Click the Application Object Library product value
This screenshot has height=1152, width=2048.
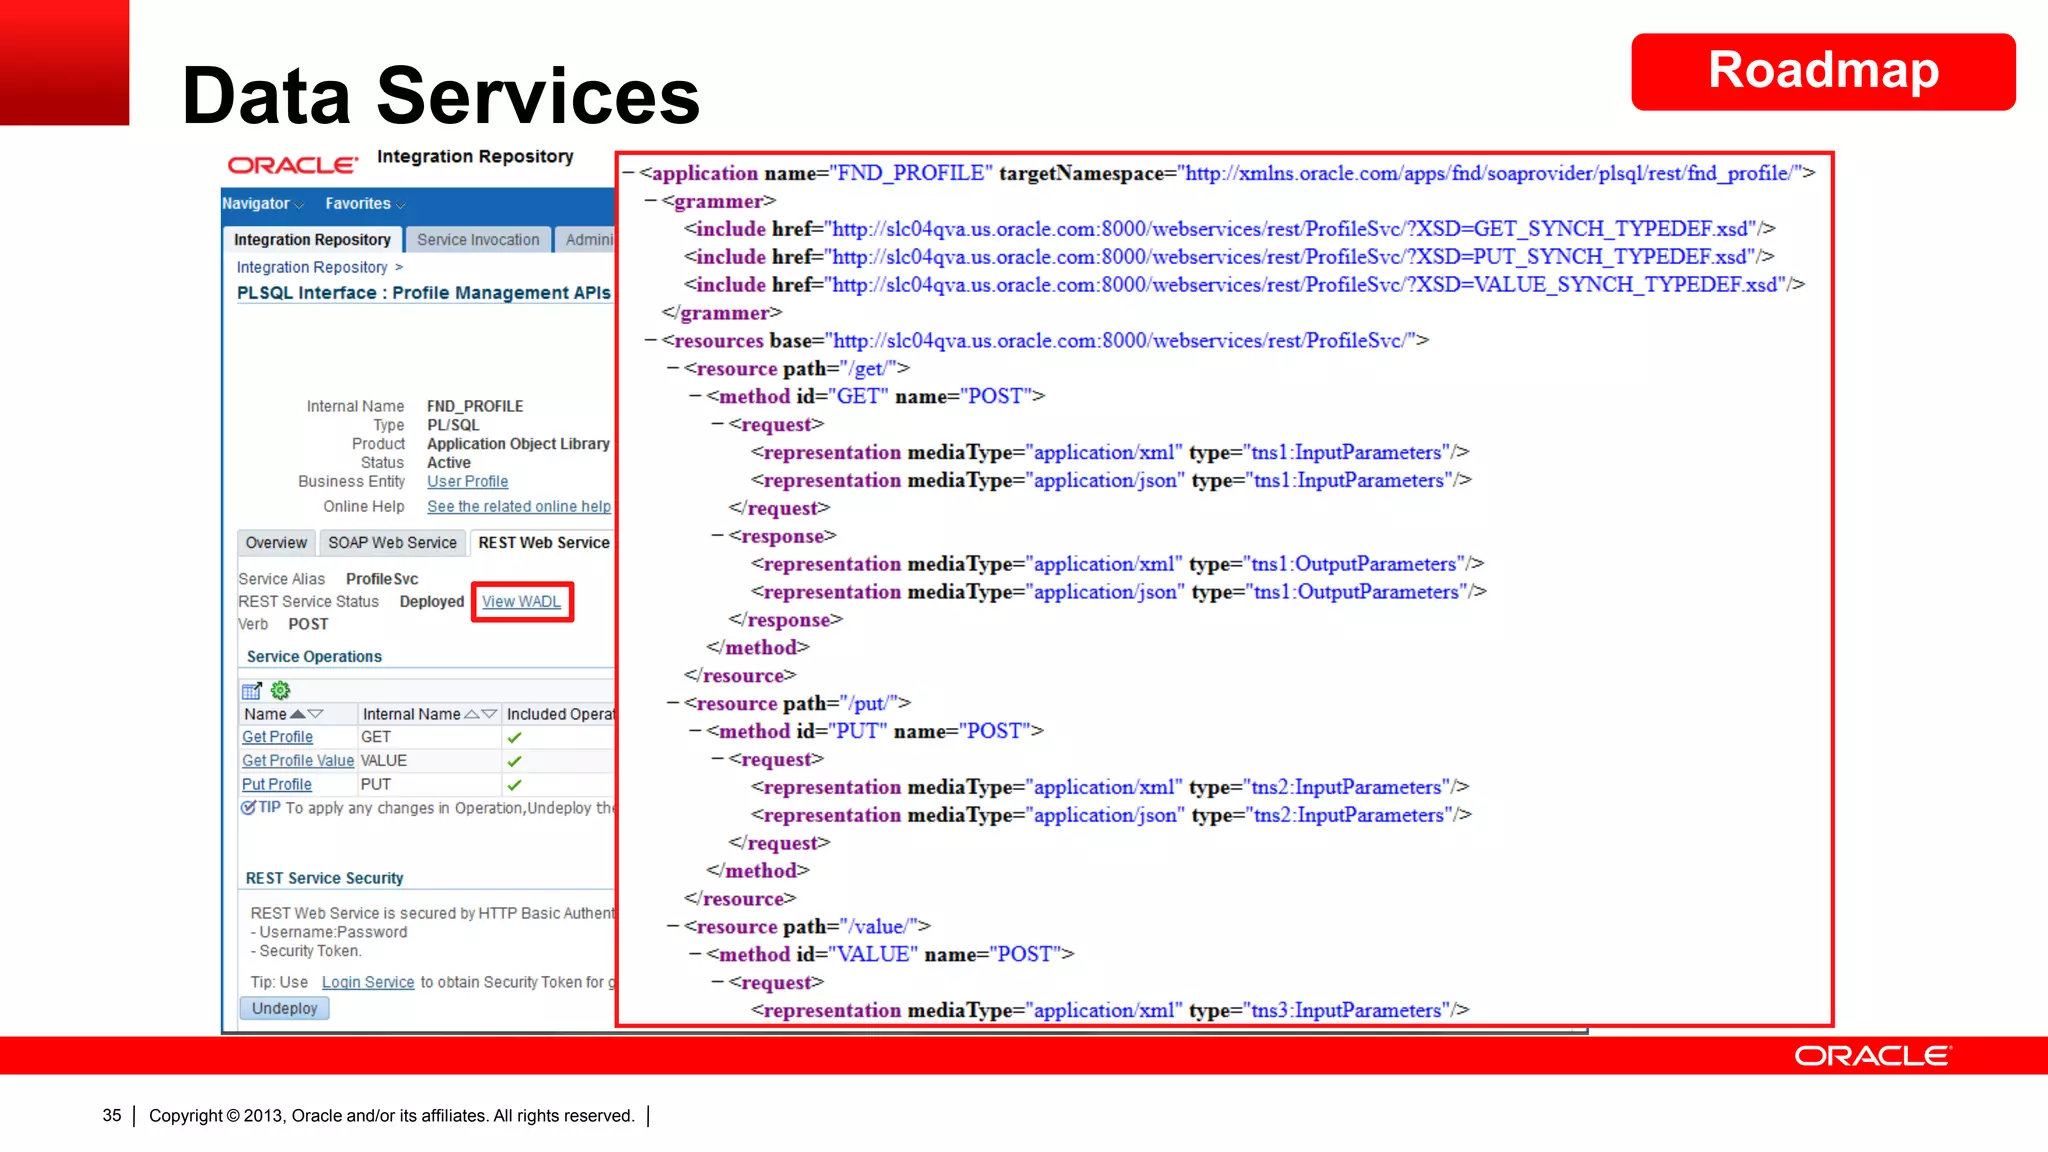point(518,444)
